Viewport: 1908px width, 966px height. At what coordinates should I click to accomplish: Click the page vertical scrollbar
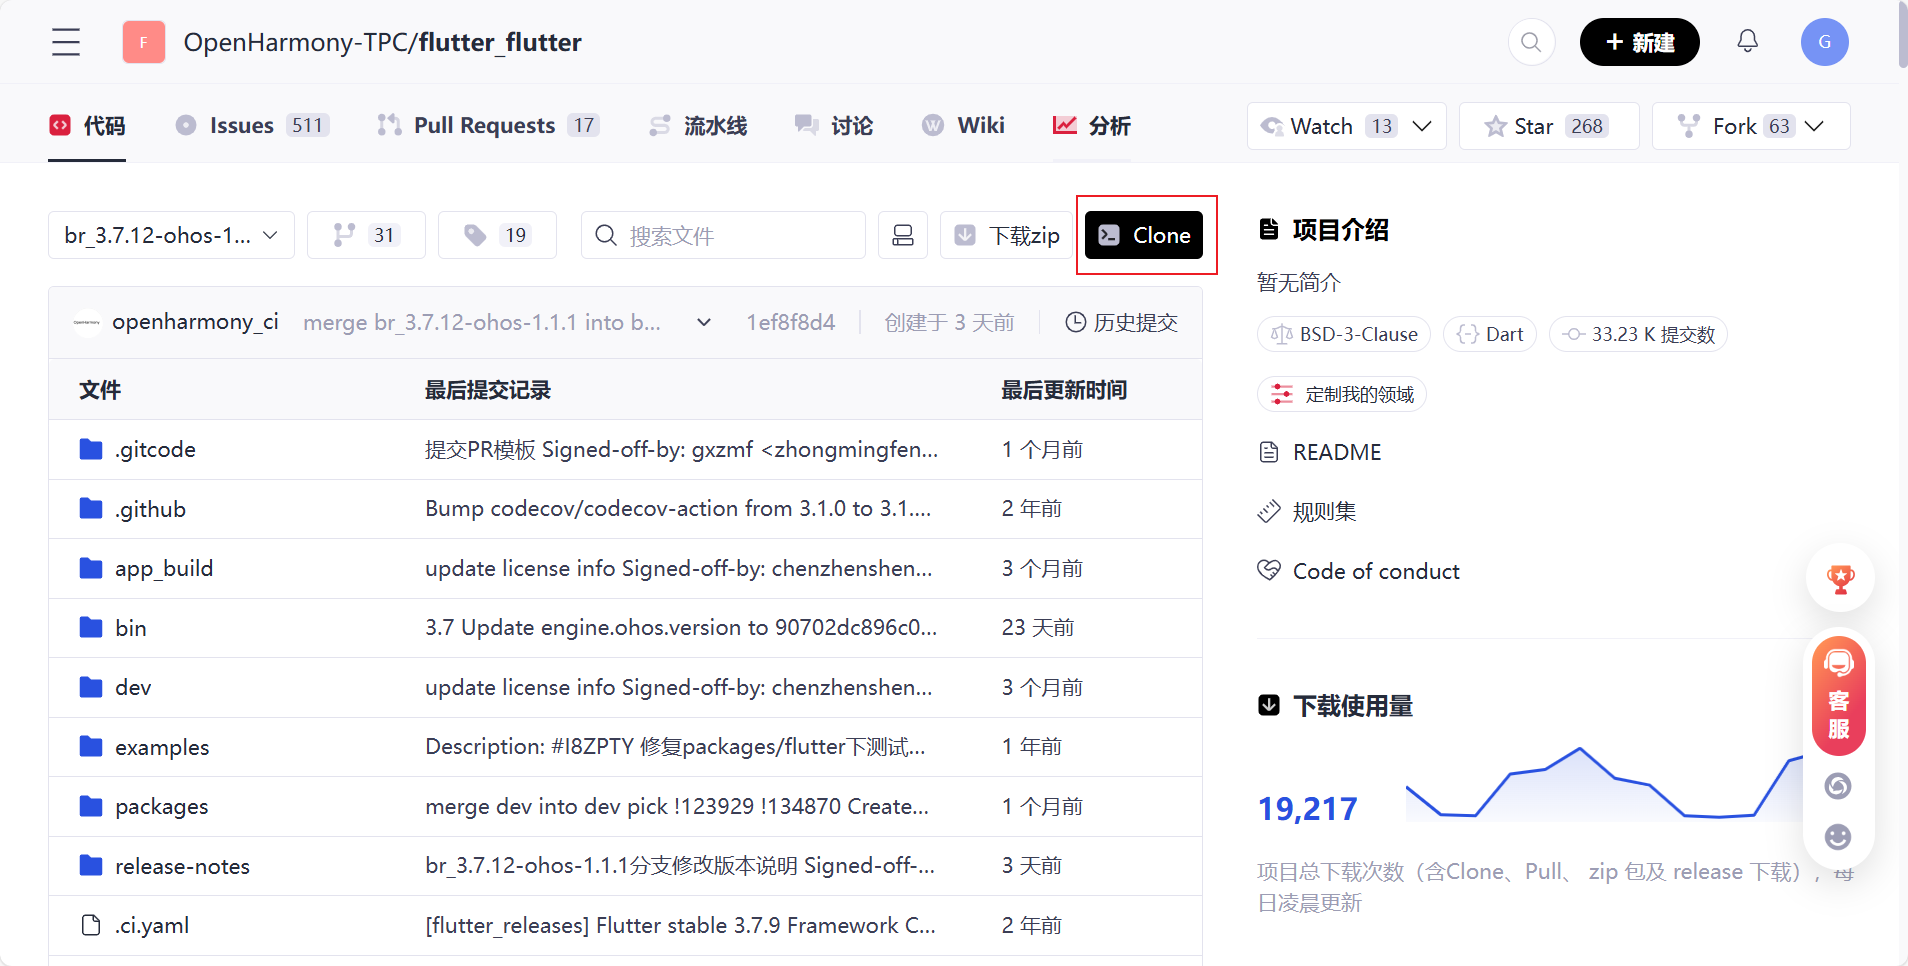(1902, 36)
